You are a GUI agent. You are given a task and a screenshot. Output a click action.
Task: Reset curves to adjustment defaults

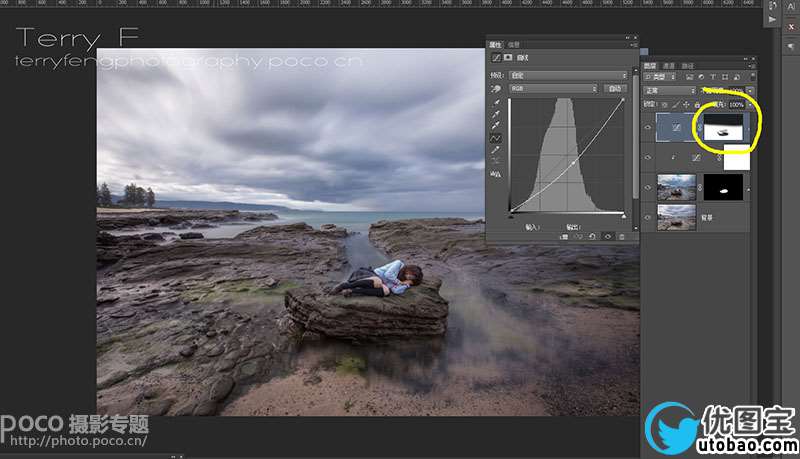[x=592, y=237]
